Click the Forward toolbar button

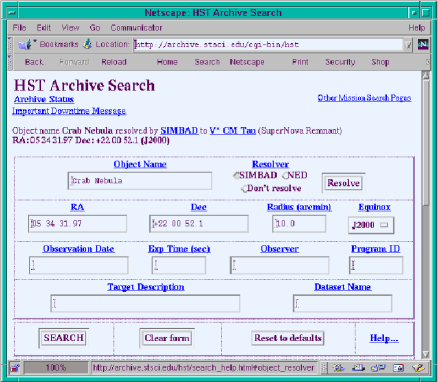tap(74, 62)
